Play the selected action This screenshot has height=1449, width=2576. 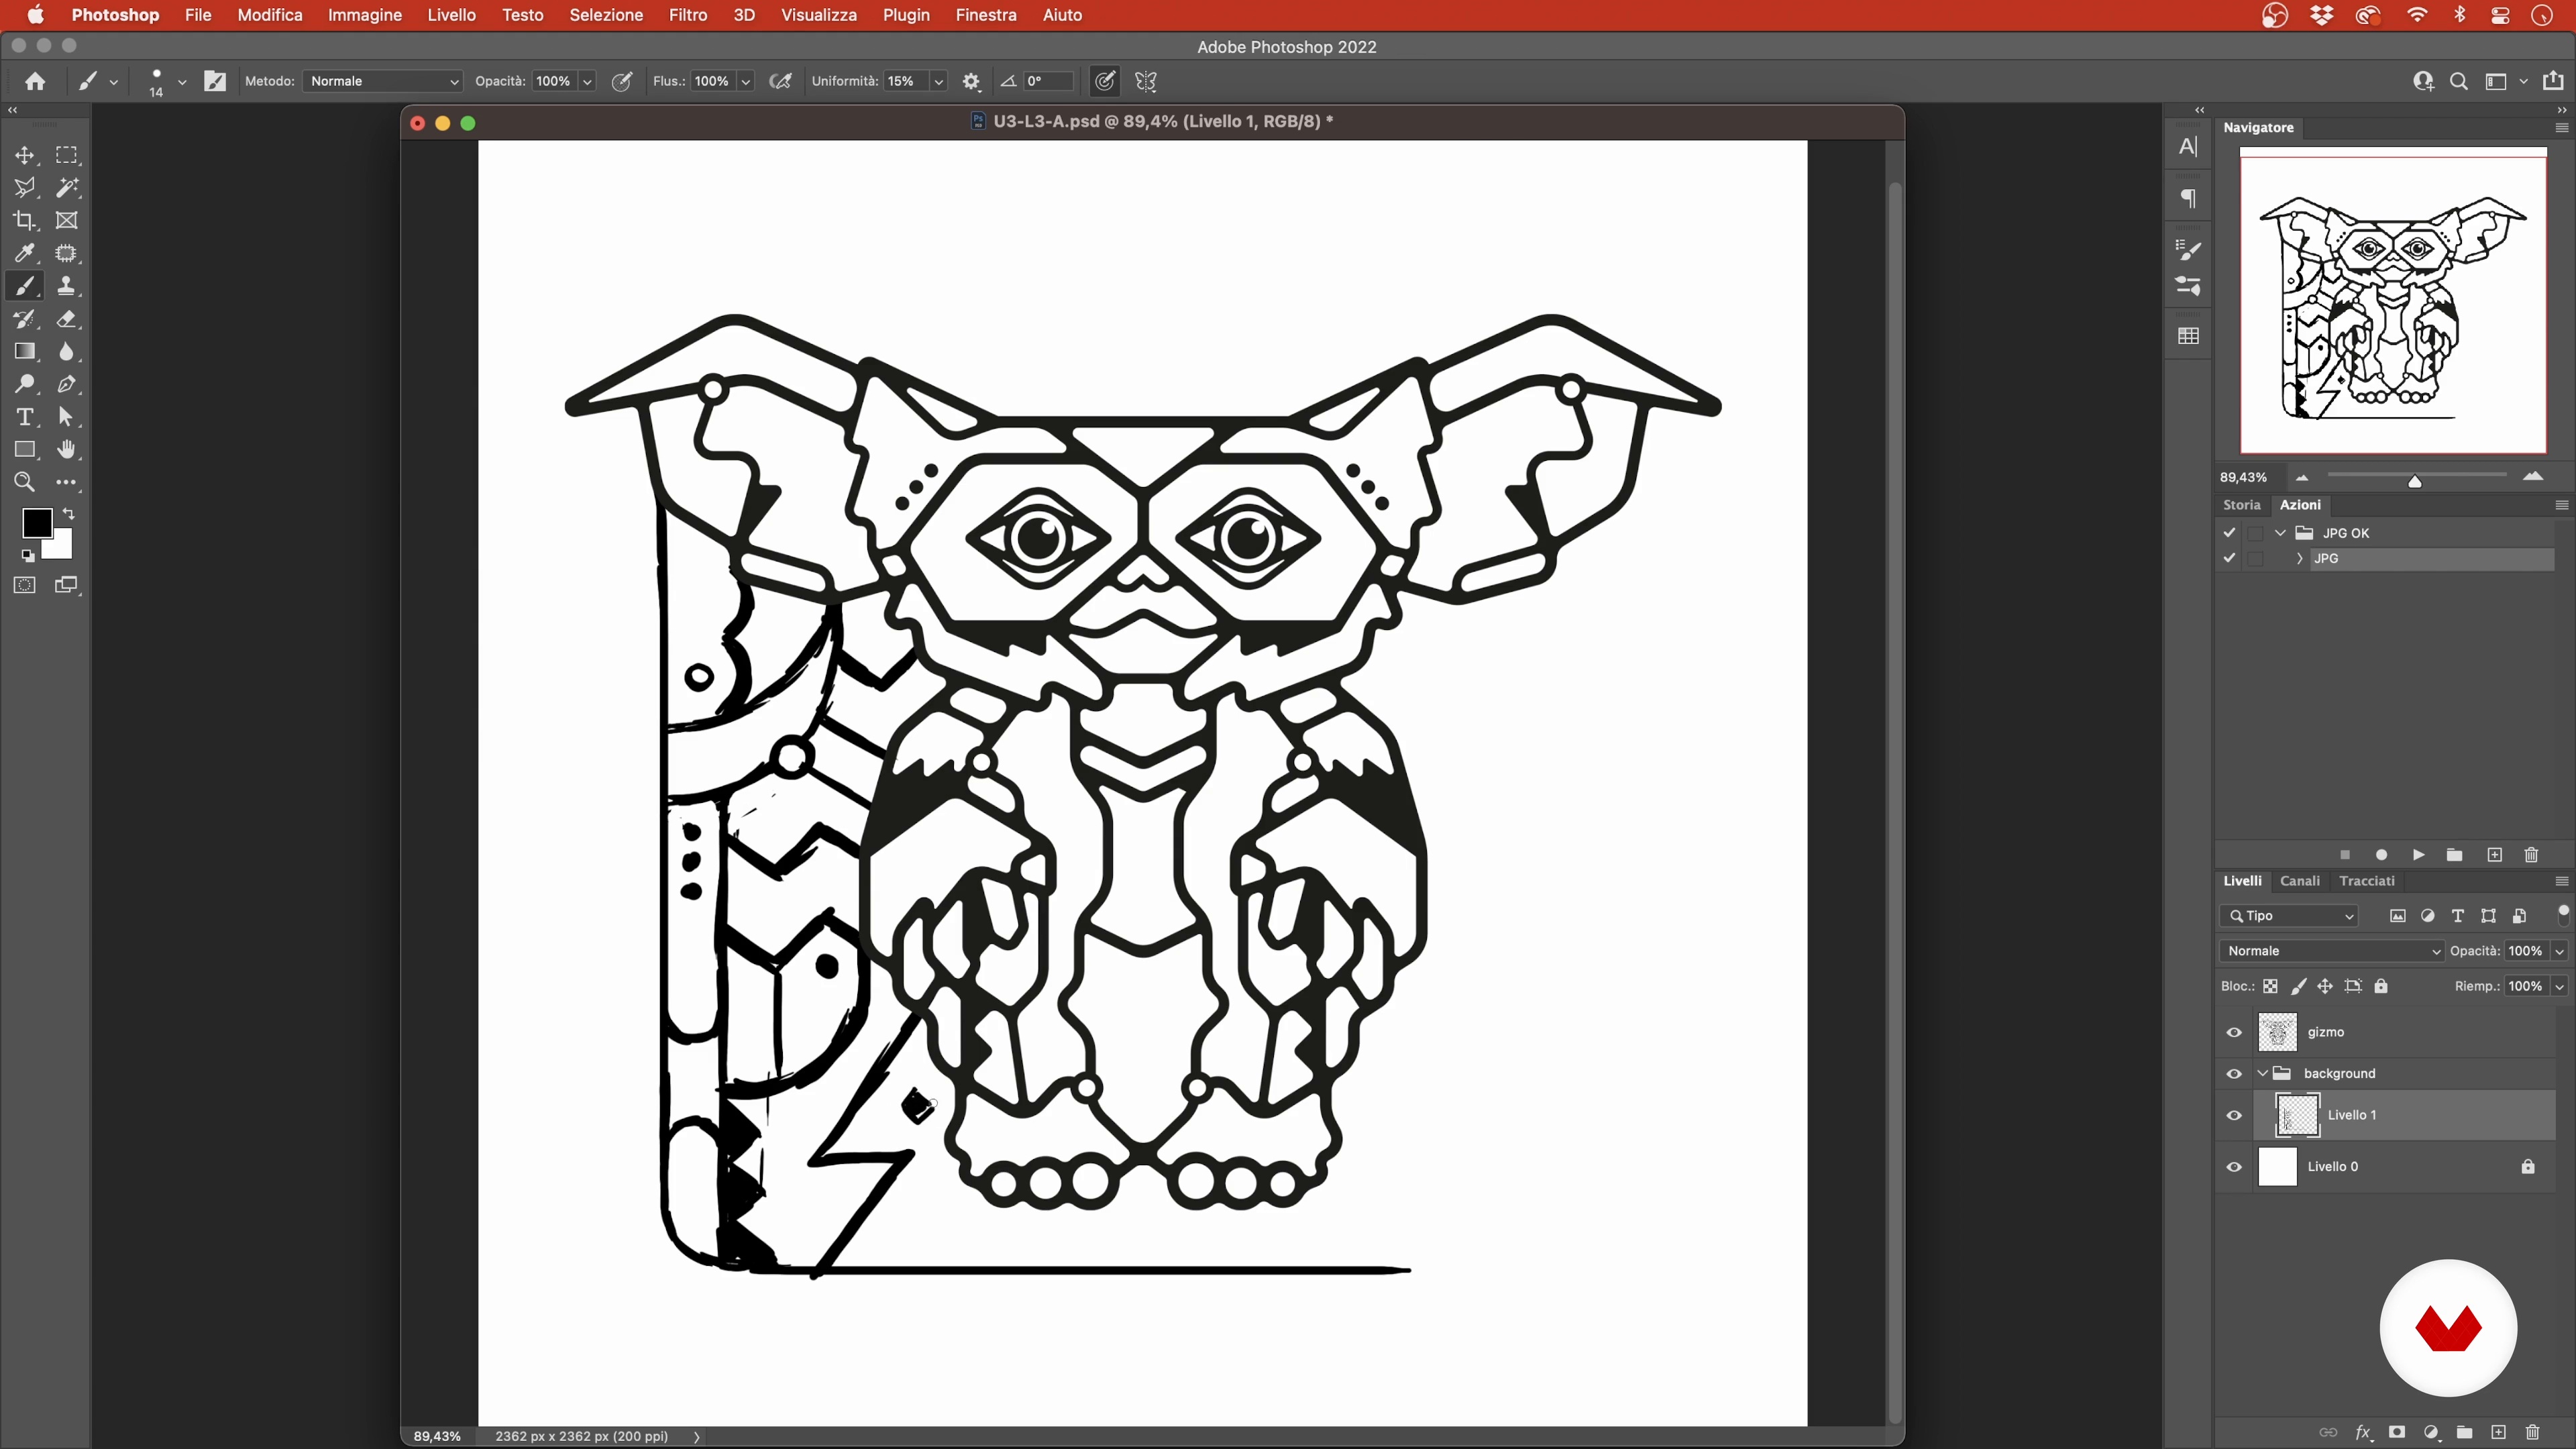tap(2418, 855)
